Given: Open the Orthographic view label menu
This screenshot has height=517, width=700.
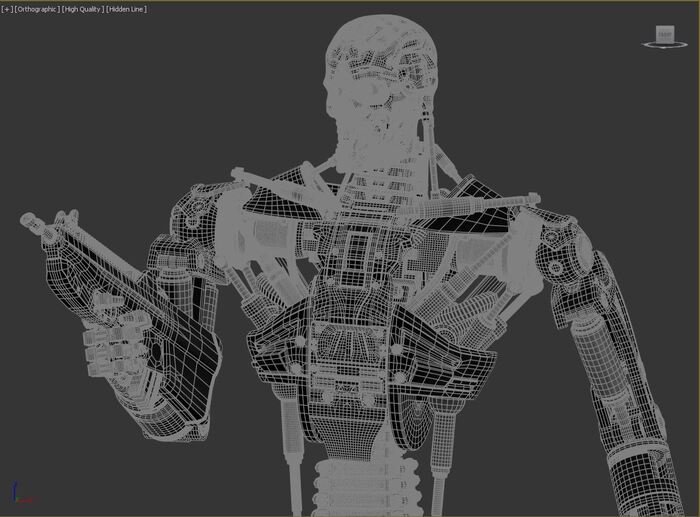Looking at the screenshot, I should (37, 9).
